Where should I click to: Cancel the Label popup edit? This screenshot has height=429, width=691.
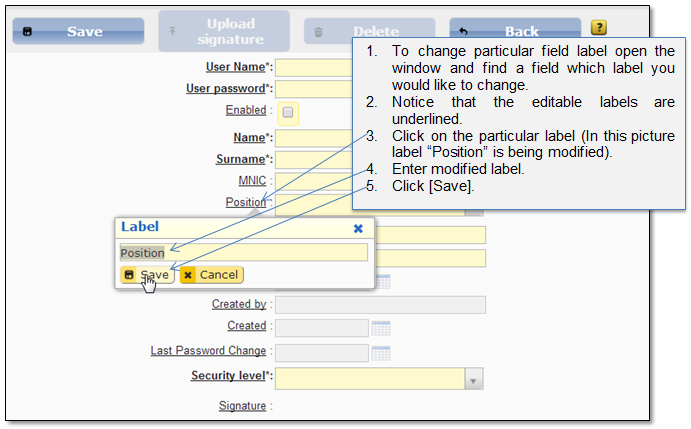pos(211,275)
